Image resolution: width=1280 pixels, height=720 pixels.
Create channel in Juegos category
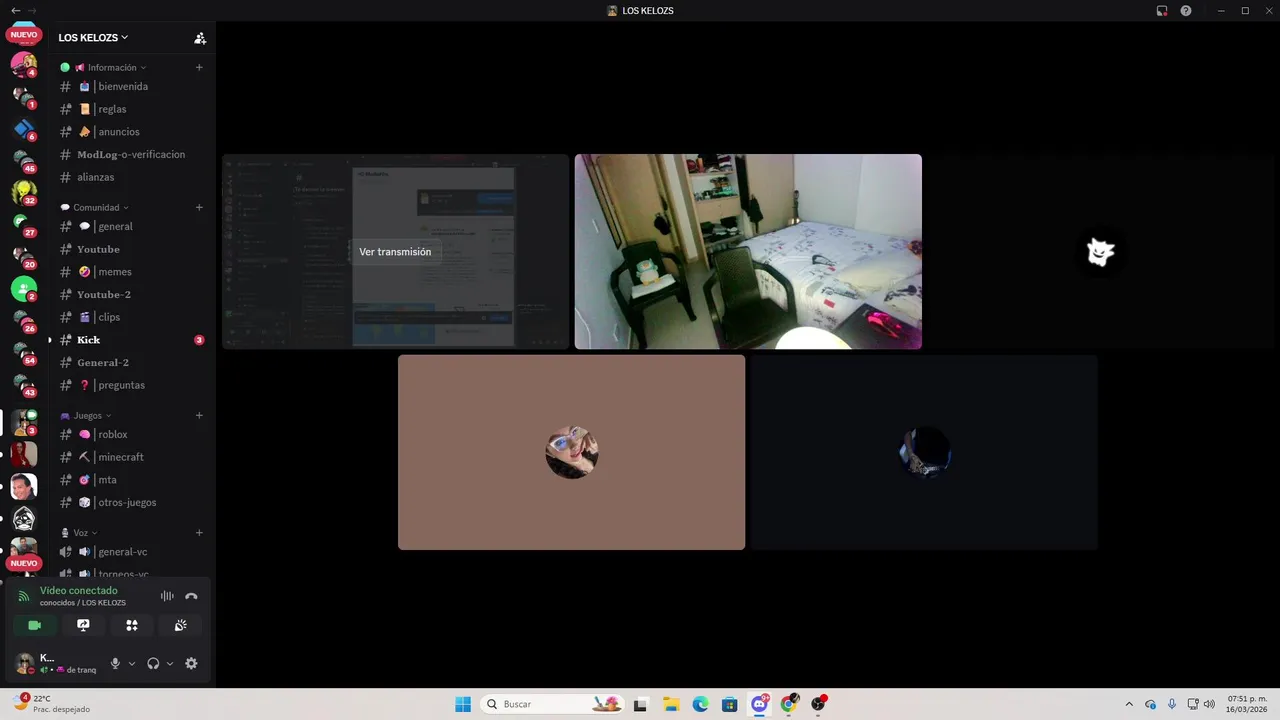point(199,415)
